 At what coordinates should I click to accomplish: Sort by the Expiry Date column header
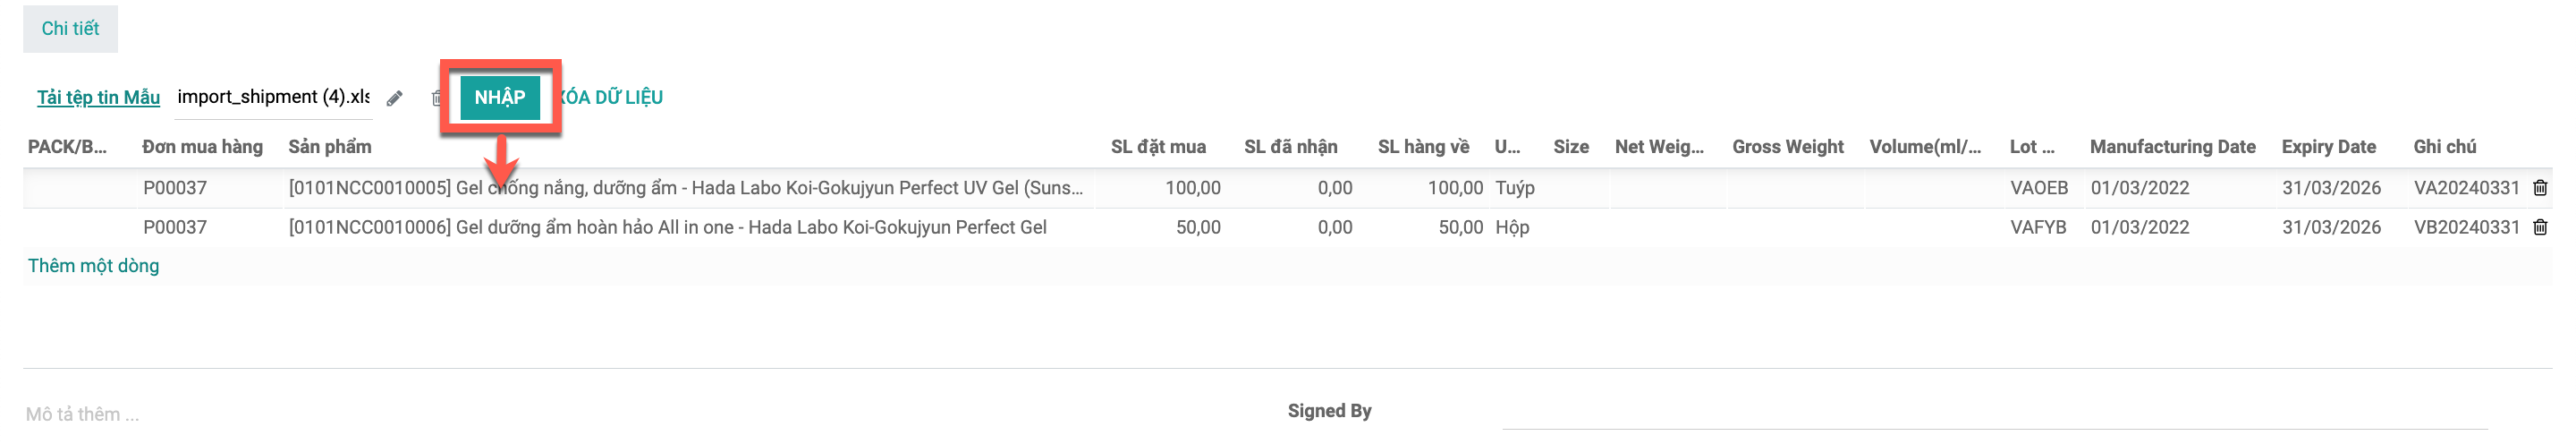coord(2328,146)
